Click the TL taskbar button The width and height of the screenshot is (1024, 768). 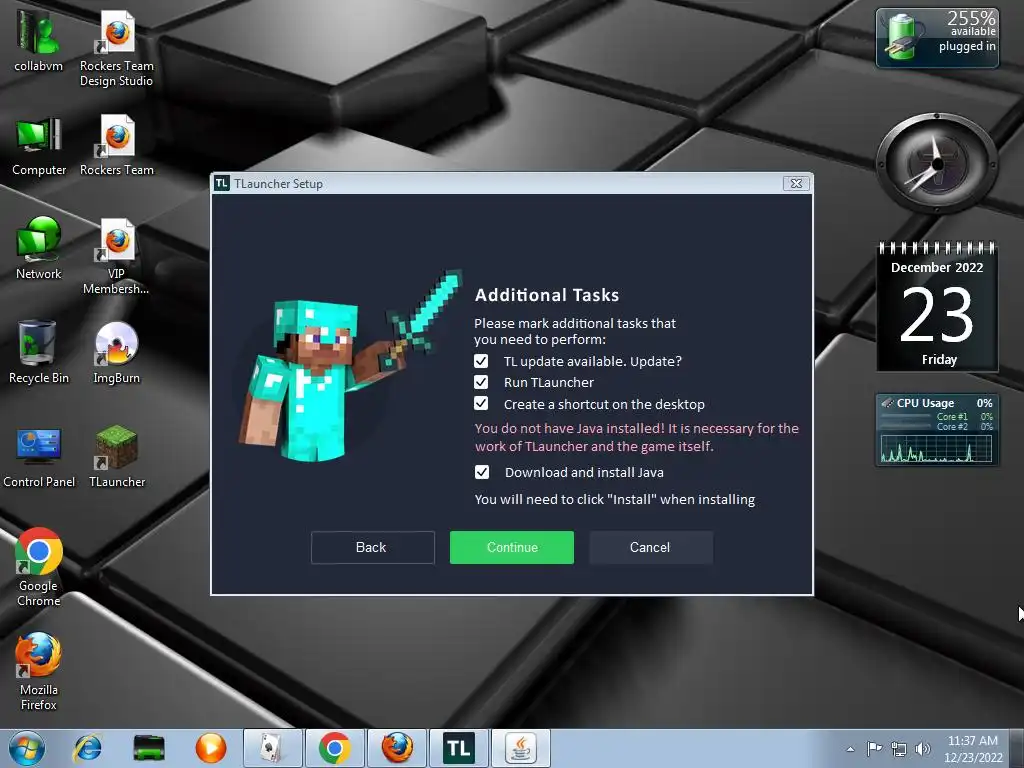(x=458, y=748)
